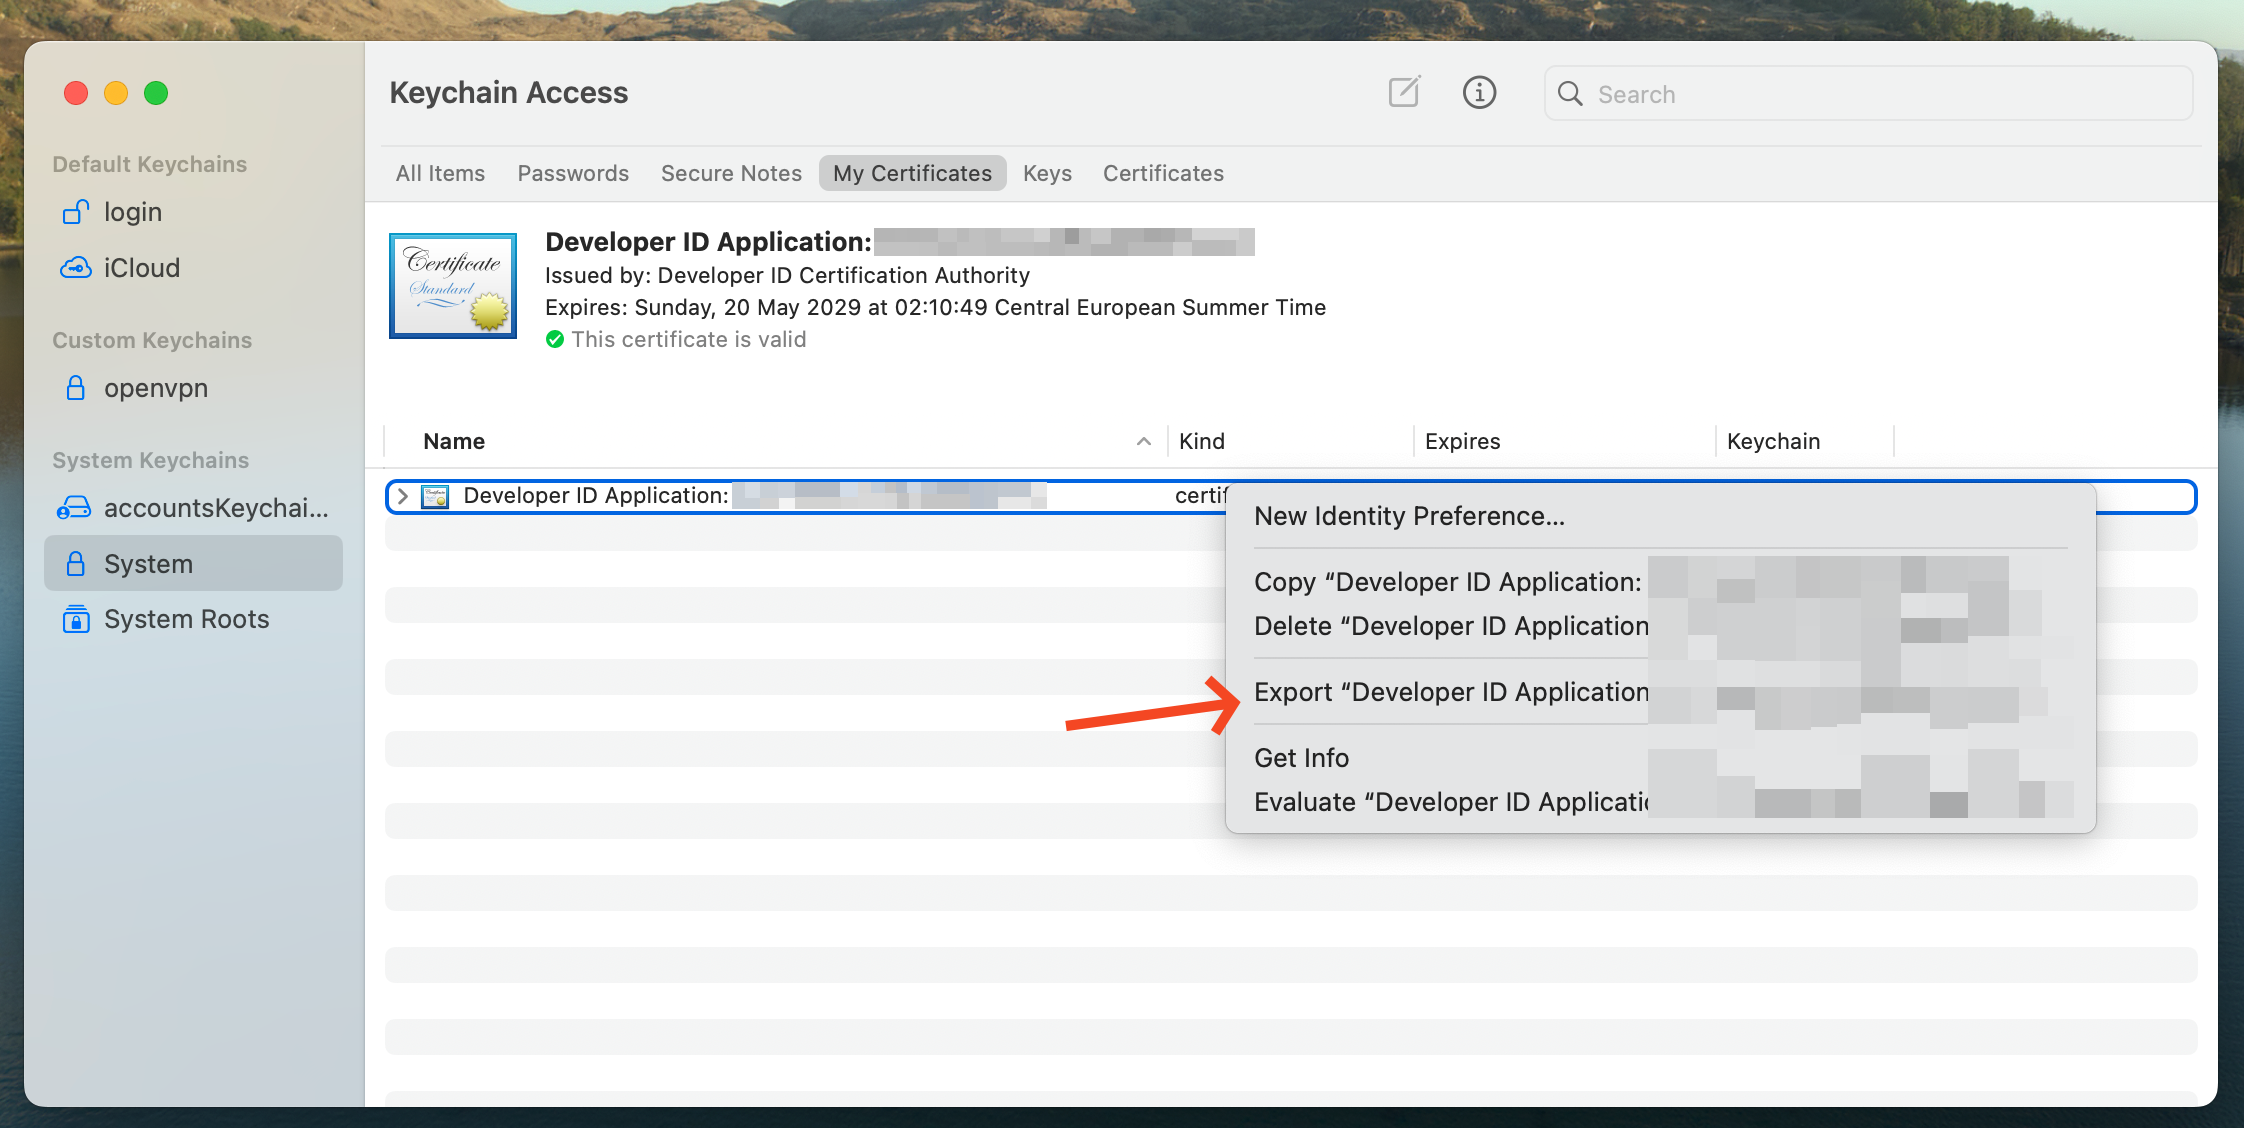Viewport: 2244px width, 1128px height.
Task: Select the openvpn keychain
Action: pos(194,388)
